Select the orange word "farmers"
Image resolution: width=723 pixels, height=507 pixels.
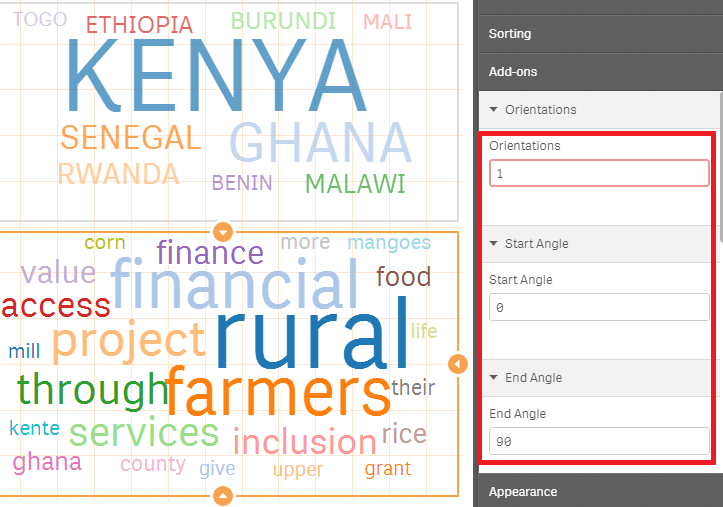coord(277,392)
